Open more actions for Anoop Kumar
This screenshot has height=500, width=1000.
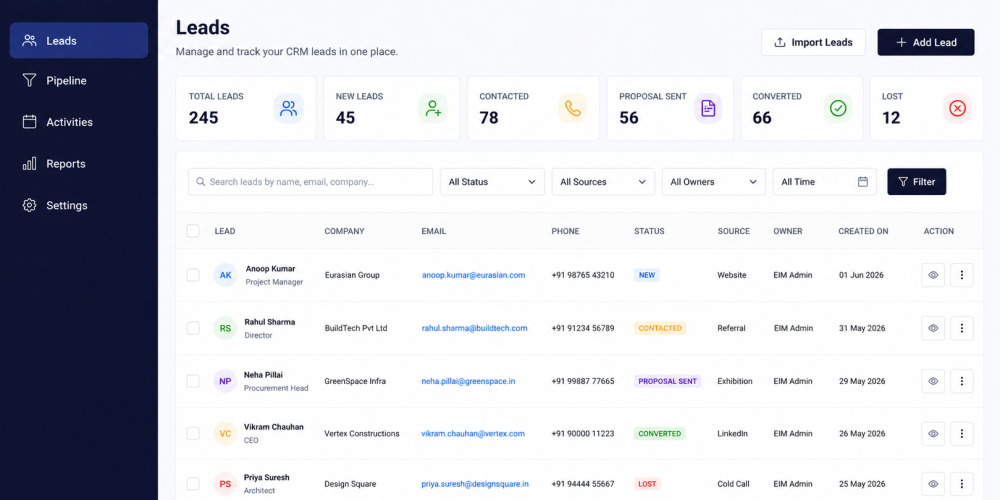962,275
